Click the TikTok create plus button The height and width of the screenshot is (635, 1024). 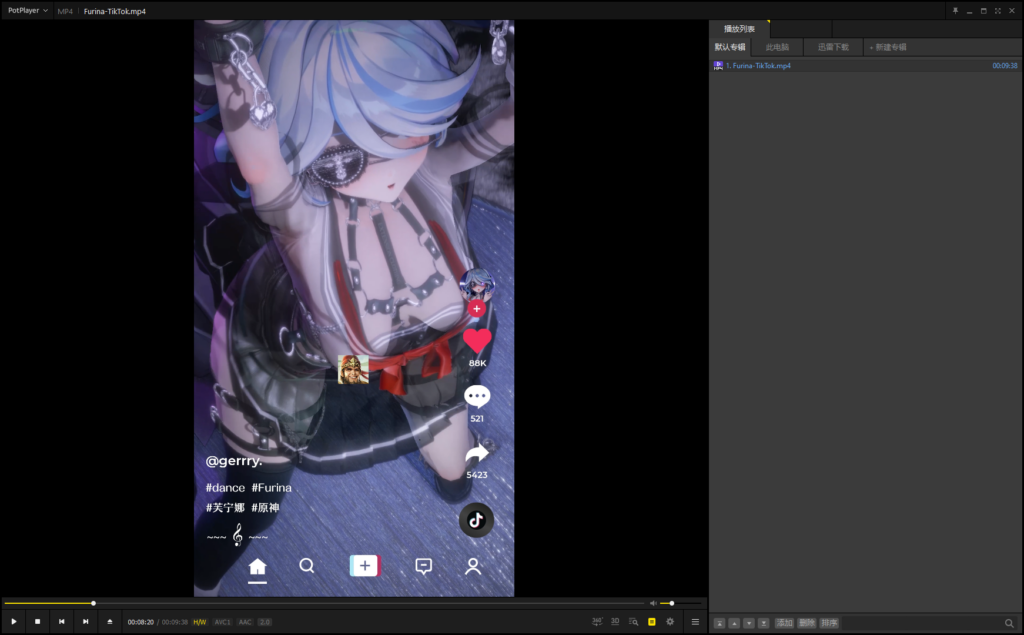click(x=364, y=566)
